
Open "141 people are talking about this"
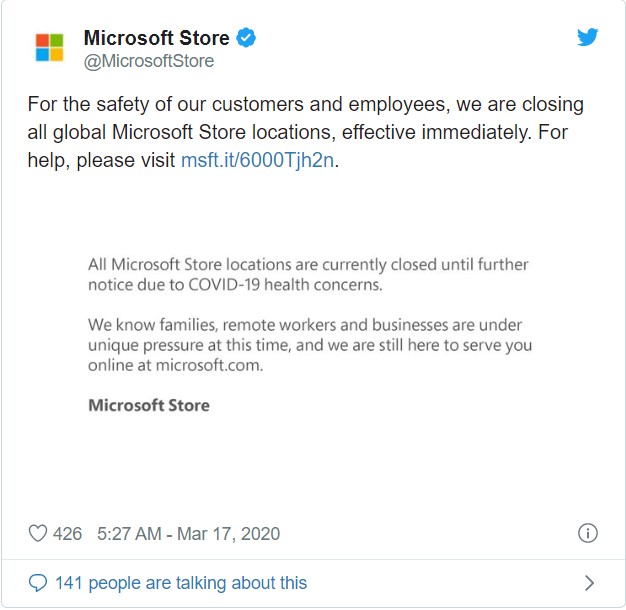(181, 583)
